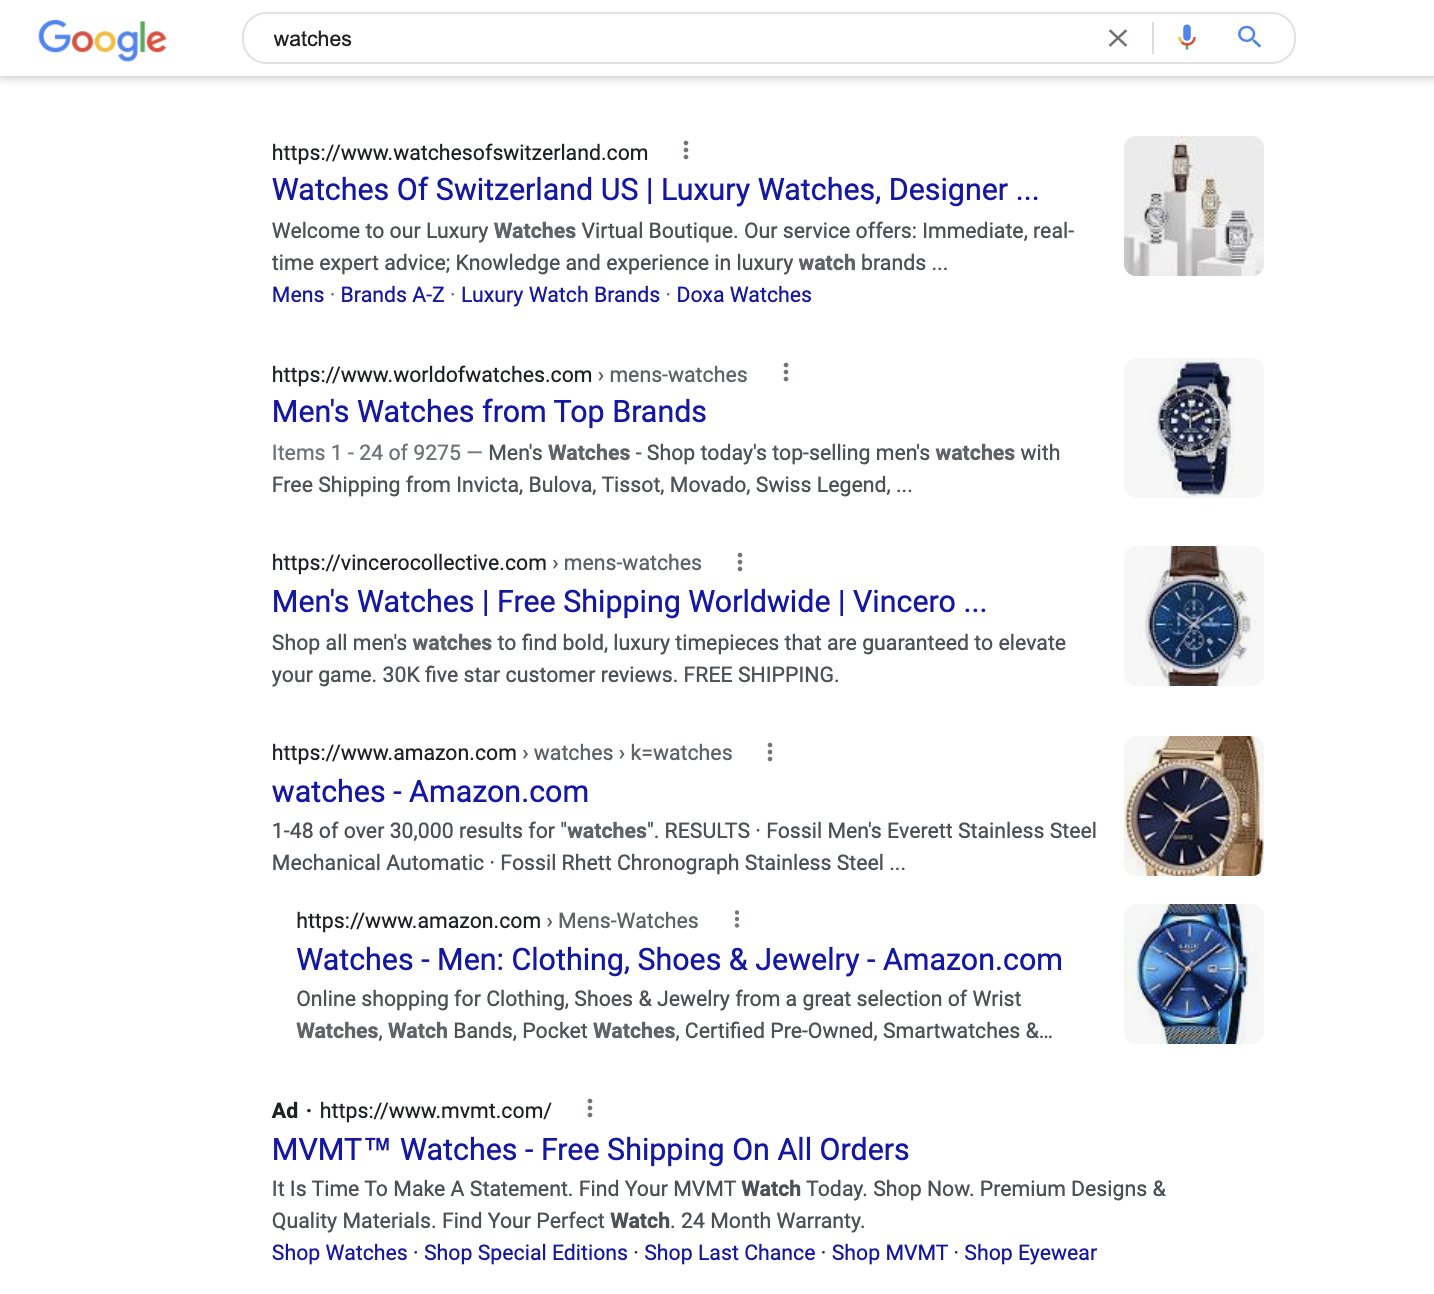Open three-dot menu for MVMT ad
The width and height of the screenshot is (1434, 1294).
coord(590,1109)
